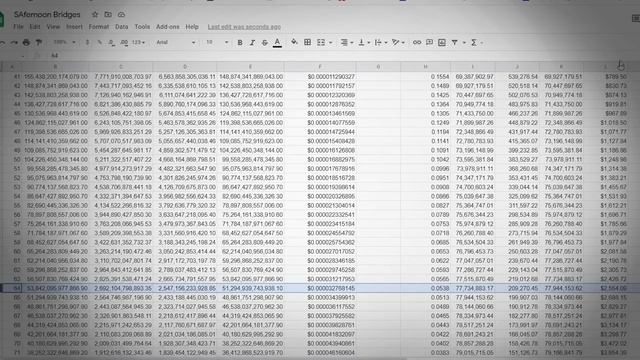640x360 pixels.
Task: Click cell 0.0538 in row 64
Action: [425, 288]
